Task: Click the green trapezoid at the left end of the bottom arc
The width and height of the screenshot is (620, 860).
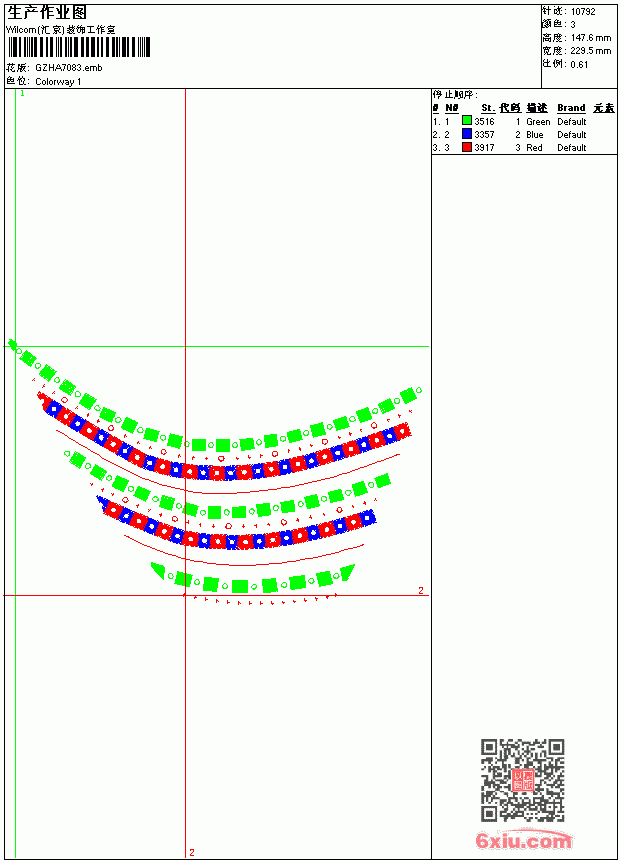Action: 158,570
